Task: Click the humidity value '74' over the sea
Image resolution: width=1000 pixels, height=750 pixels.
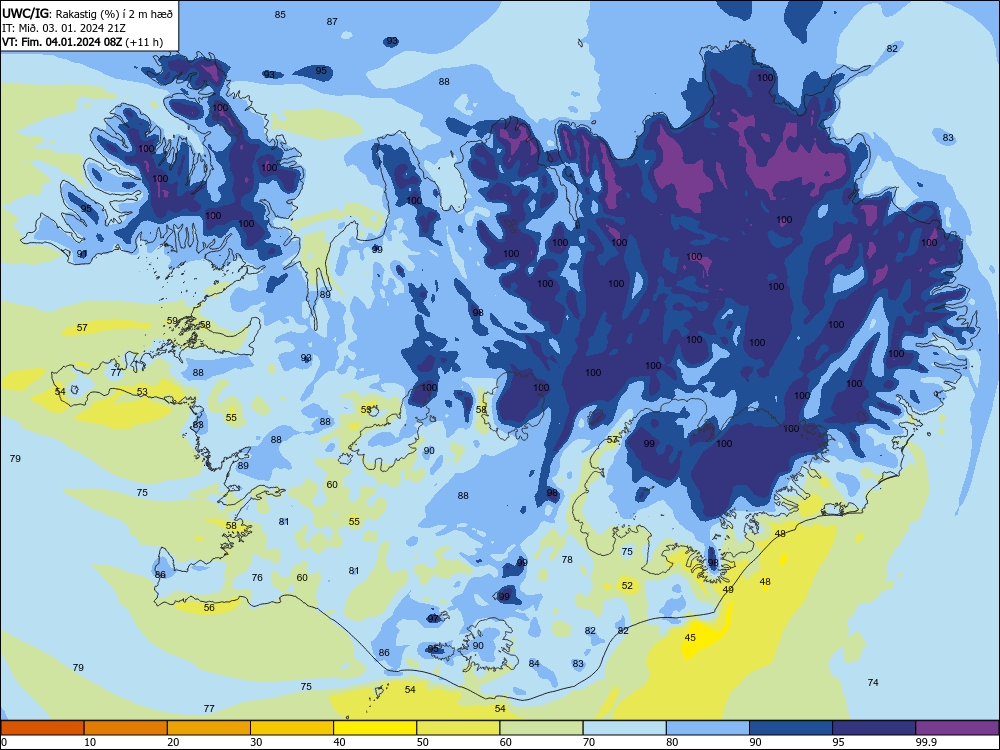Action: click(x=873, y=682)
